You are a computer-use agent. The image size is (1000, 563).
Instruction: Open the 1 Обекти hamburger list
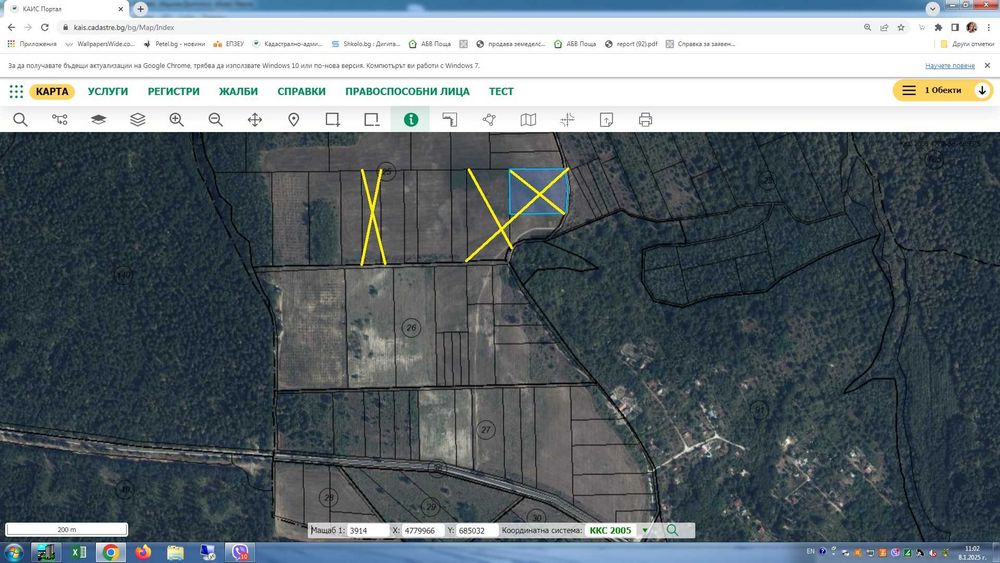click(909, 91)
